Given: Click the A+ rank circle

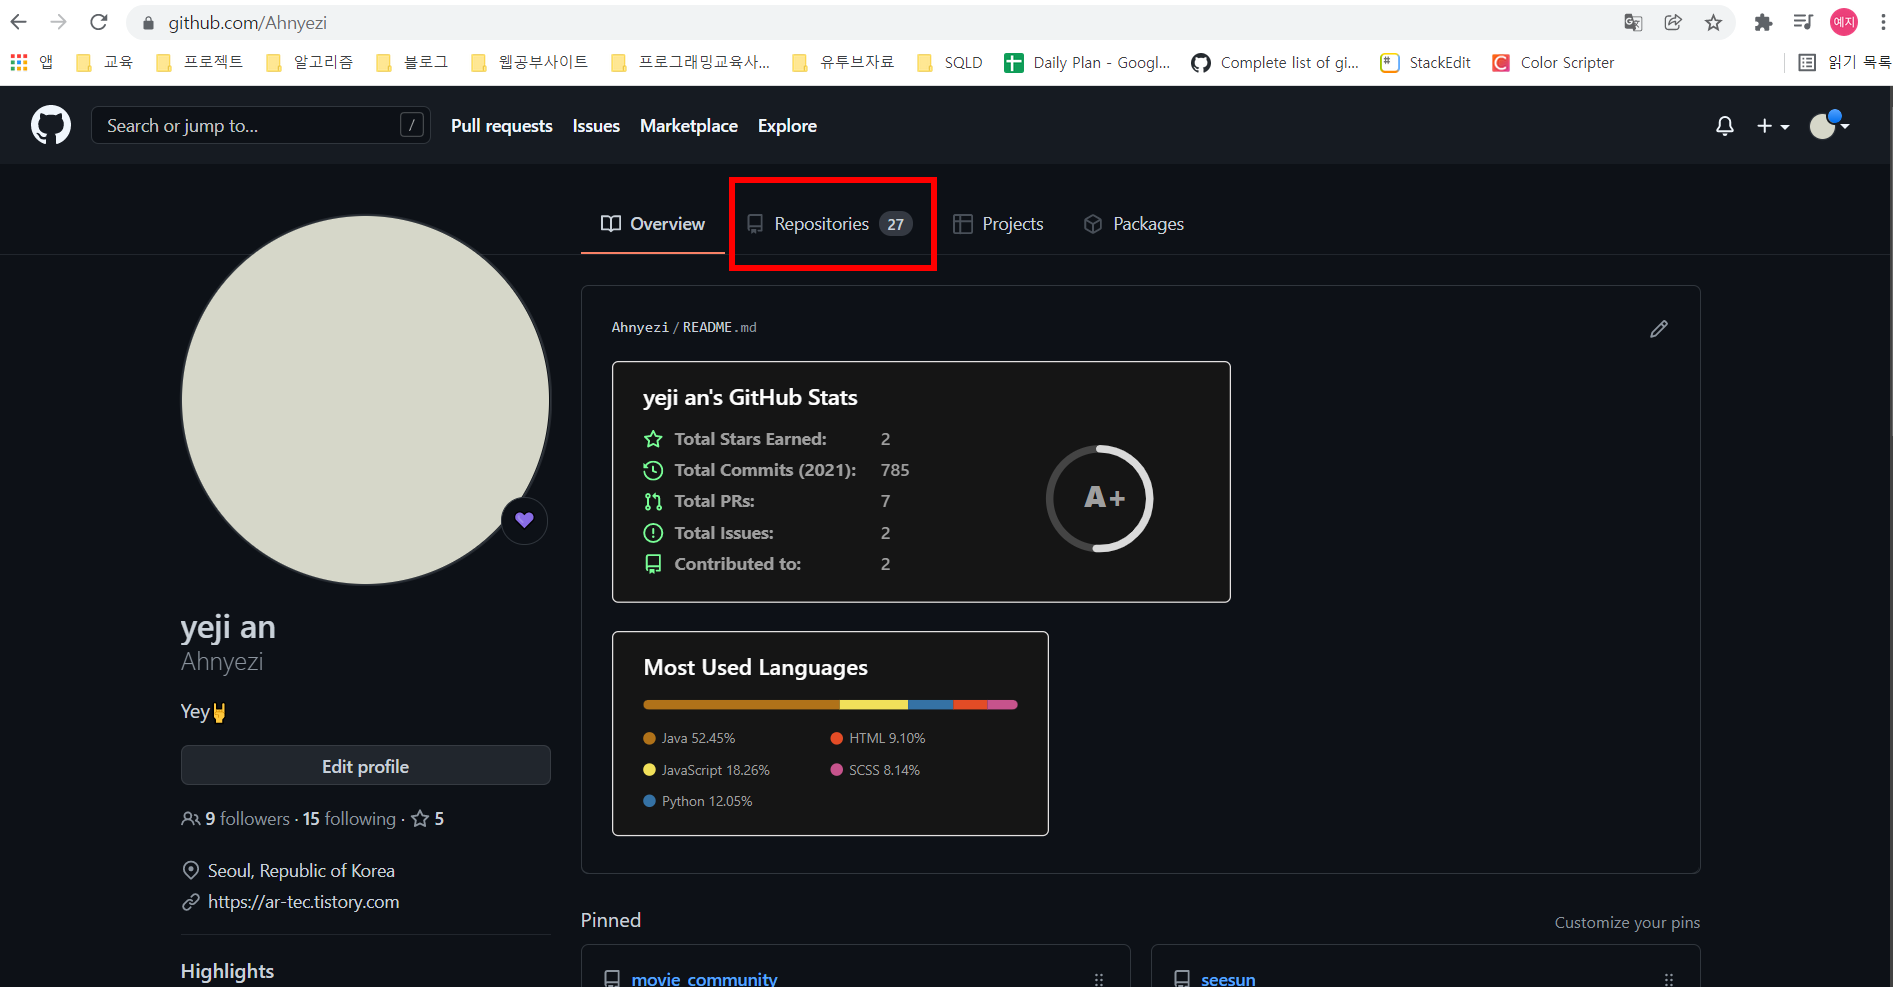Looking at the screenshot, I should click(1100, 498).
